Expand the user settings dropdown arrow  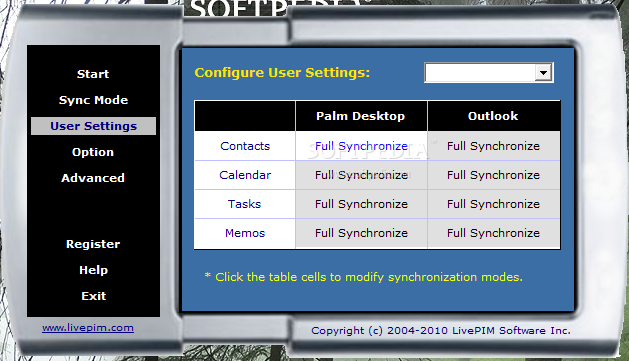[x=544, y=73]
